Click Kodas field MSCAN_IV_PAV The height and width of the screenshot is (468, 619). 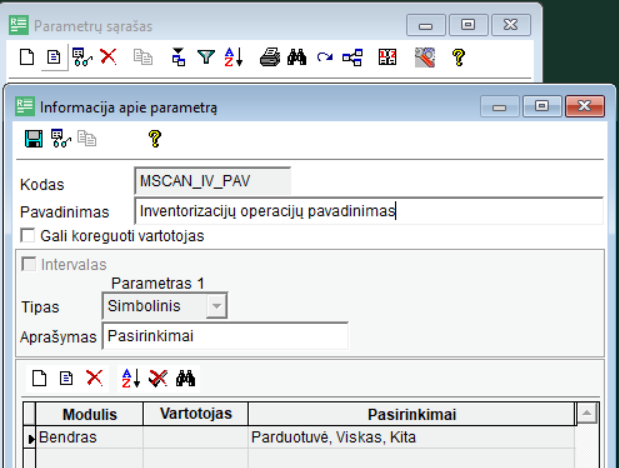point(212,181)
